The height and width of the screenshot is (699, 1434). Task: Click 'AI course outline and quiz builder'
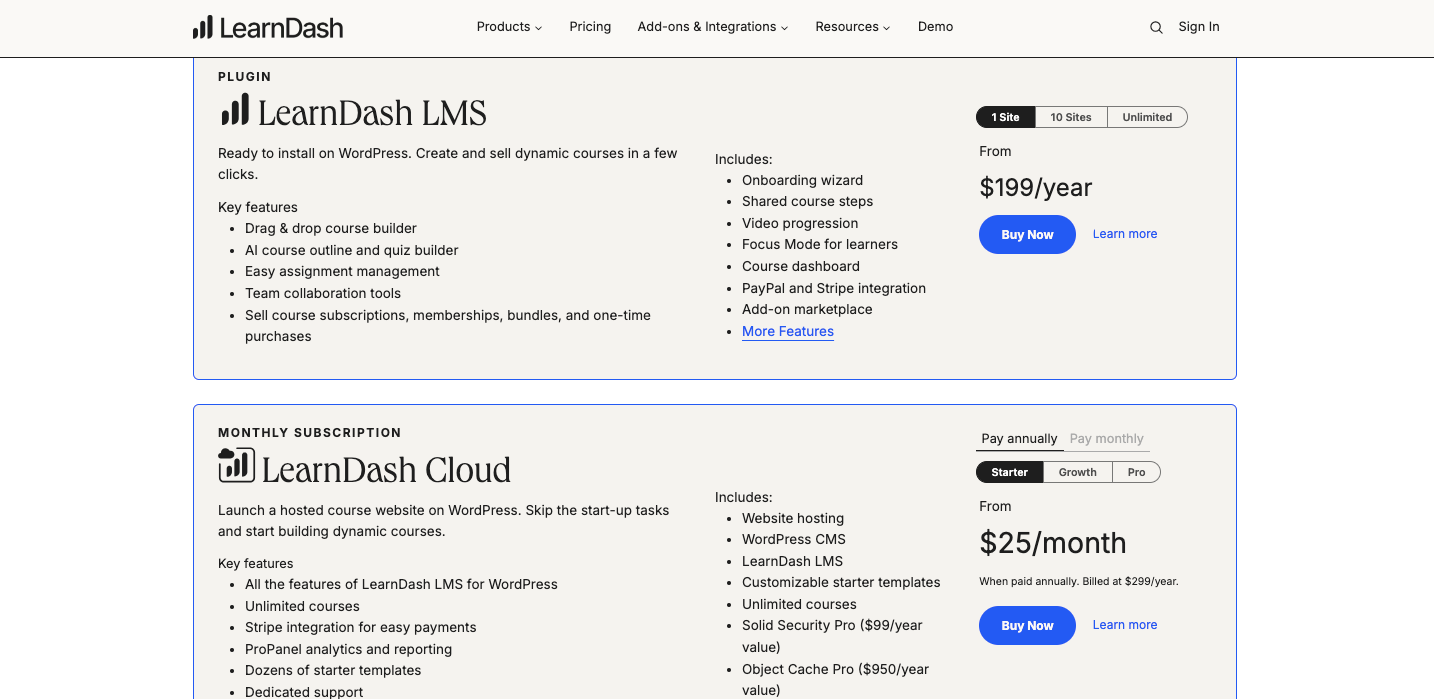352,250
